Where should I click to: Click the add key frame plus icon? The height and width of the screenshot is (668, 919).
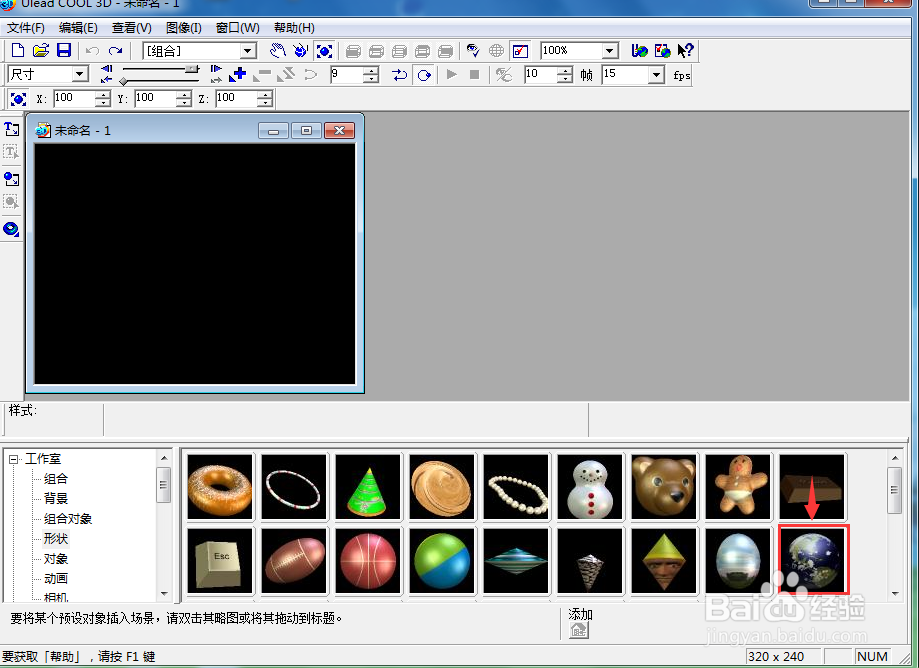pos(238,74)
